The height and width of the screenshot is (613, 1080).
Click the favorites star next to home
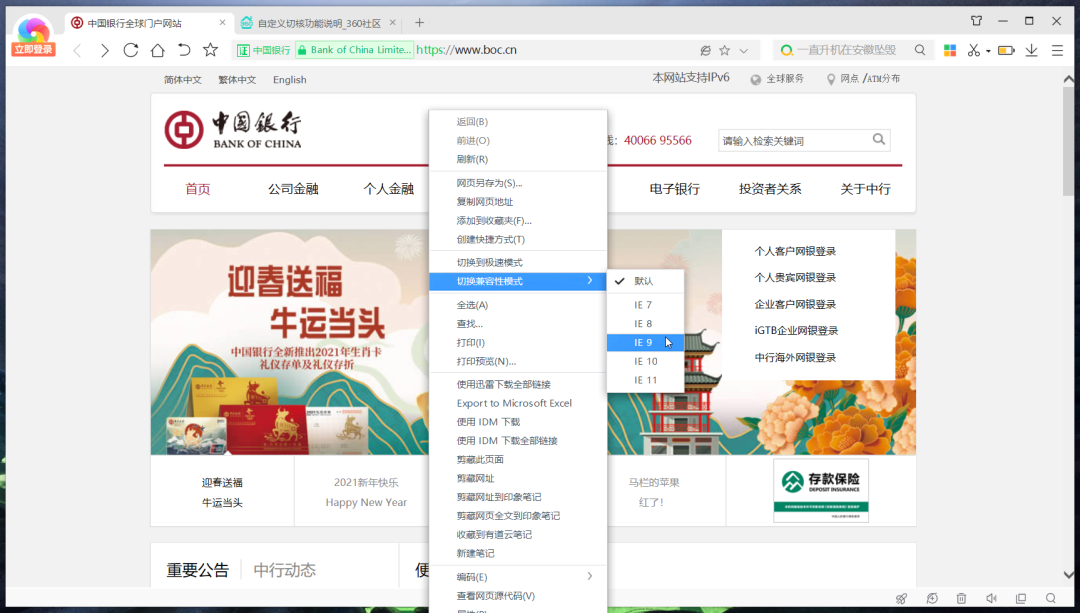coord(211,50)
